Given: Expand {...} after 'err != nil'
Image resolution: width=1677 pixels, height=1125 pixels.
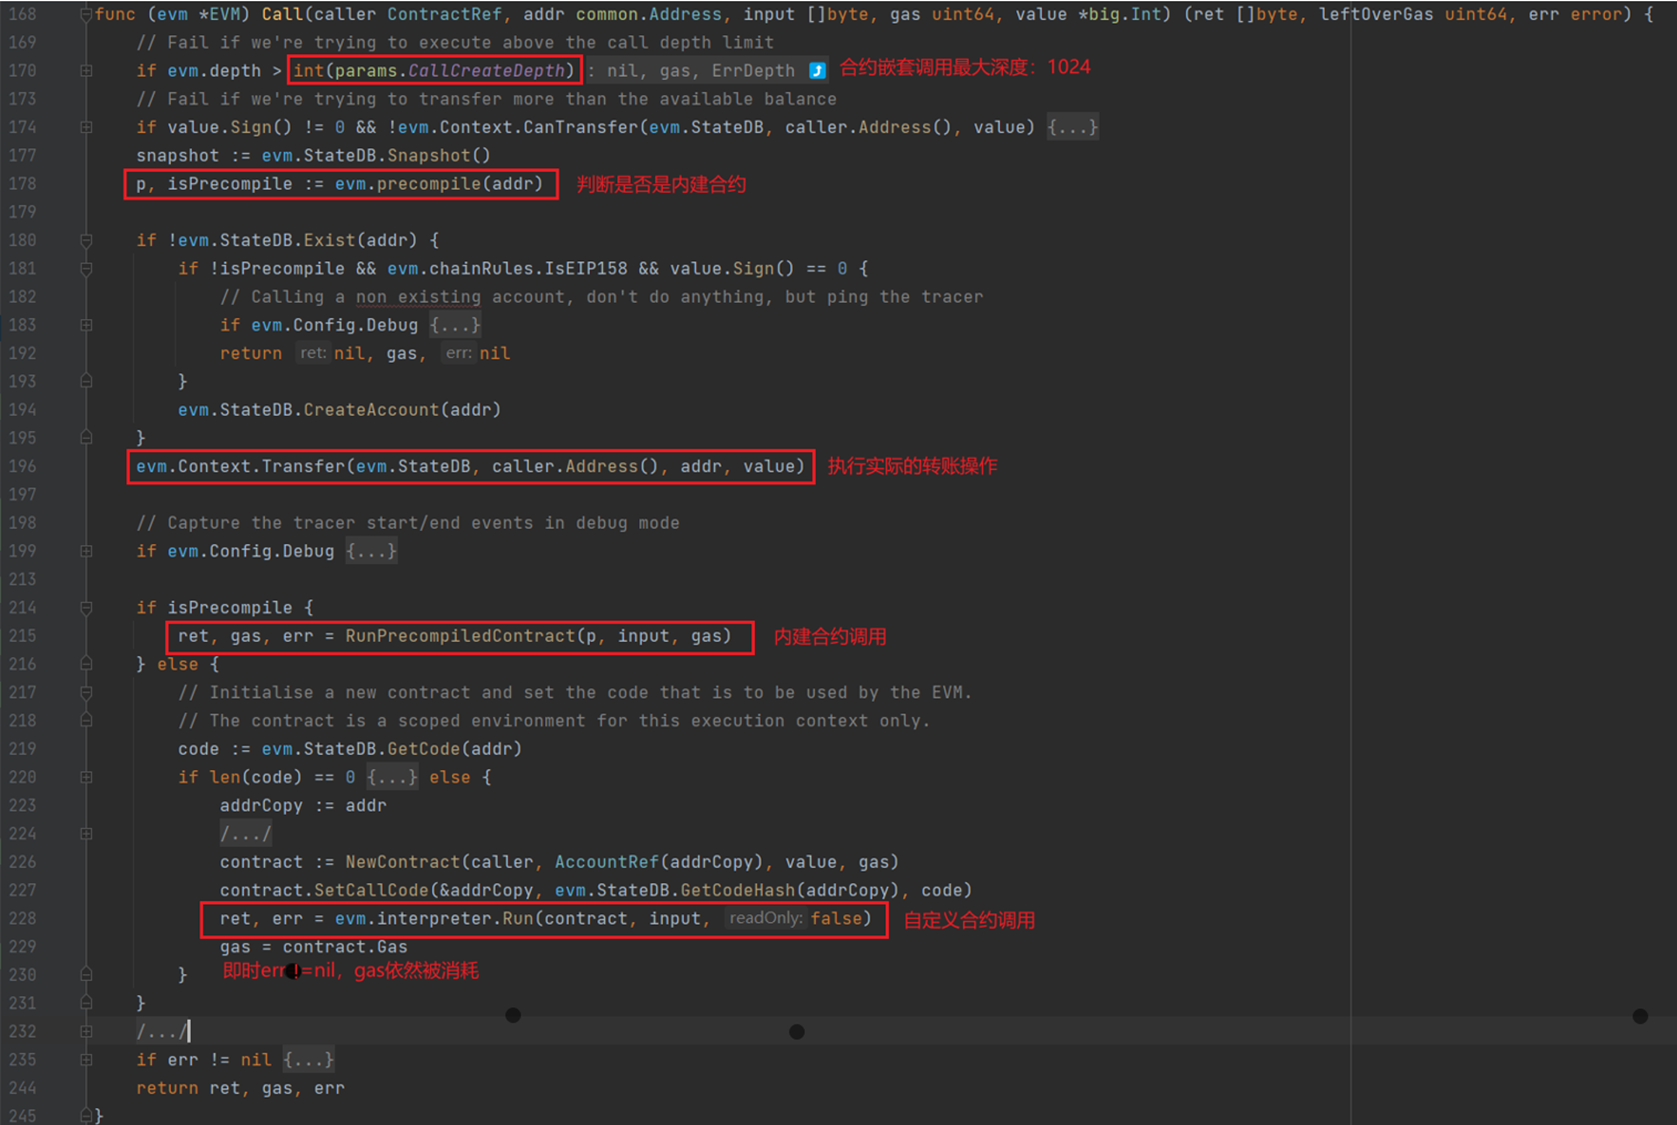Looking at the screenshot, I should tap(308, 1059).
